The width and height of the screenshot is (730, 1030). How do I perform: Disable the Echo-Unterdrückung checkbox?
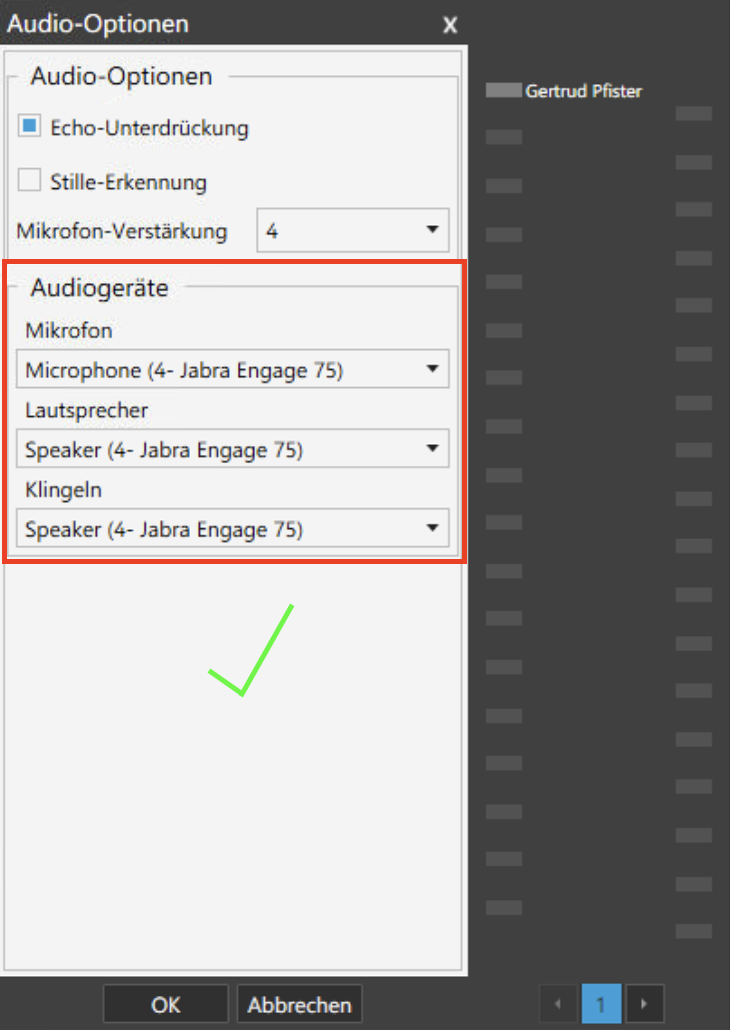(x=30, y=127)
